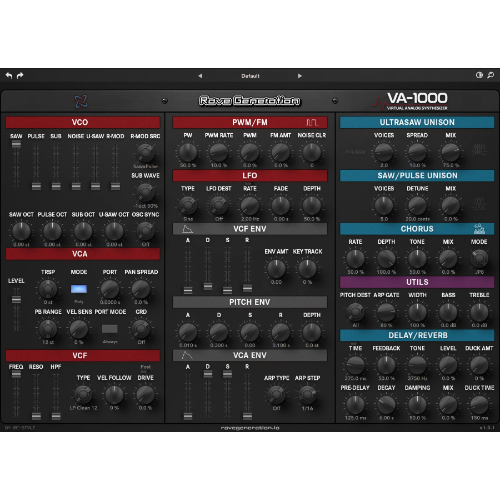Click the undo arrow icon
Screen dimensions: 500x500
(9, 76)
